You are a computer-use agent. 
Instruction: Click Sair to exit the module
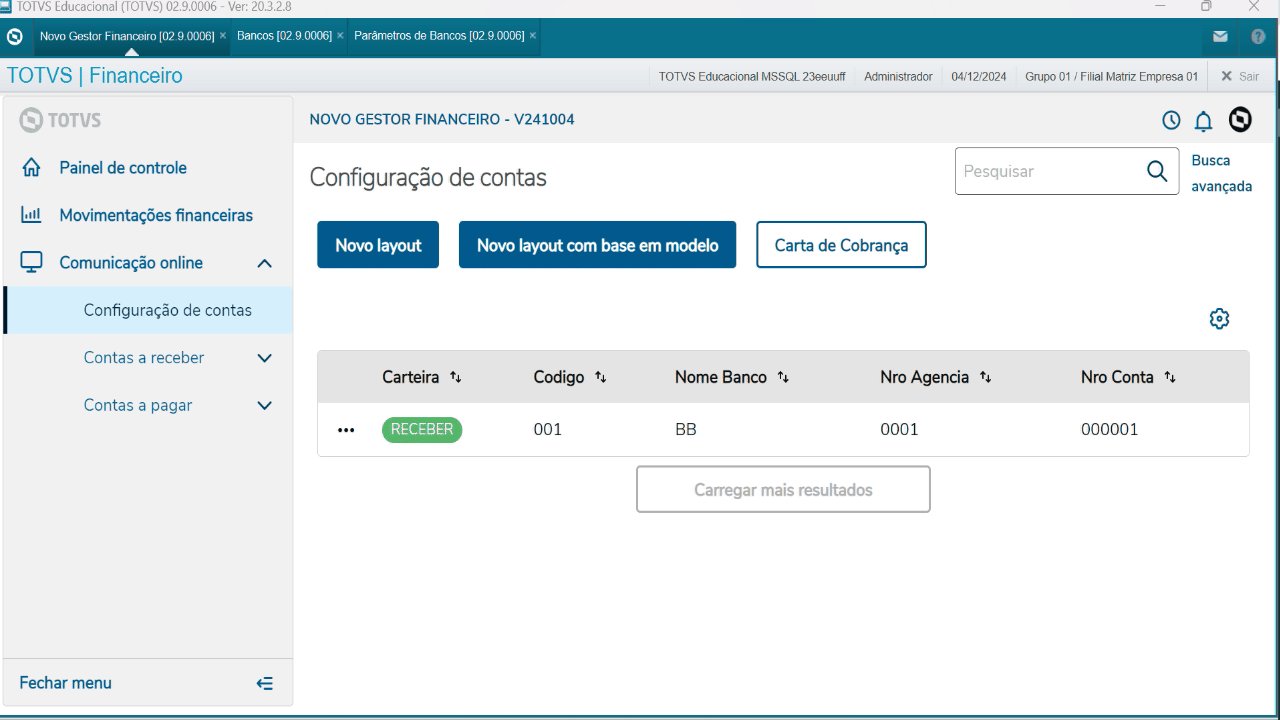[1240, 76]
